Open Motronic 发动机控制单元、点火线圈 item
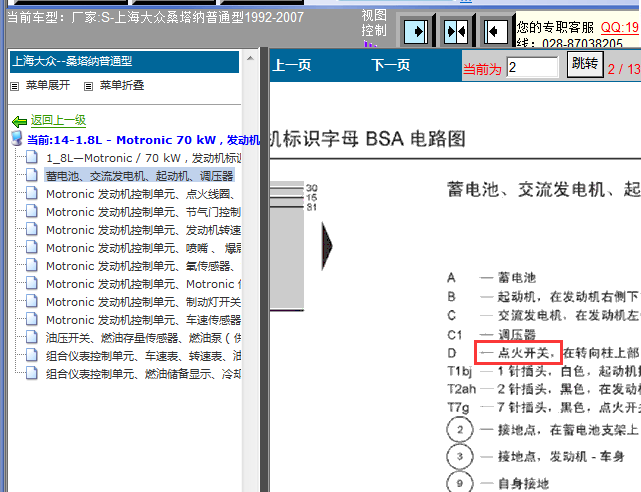The height and width of the screenshot is (492, 641). click(140, 194)
